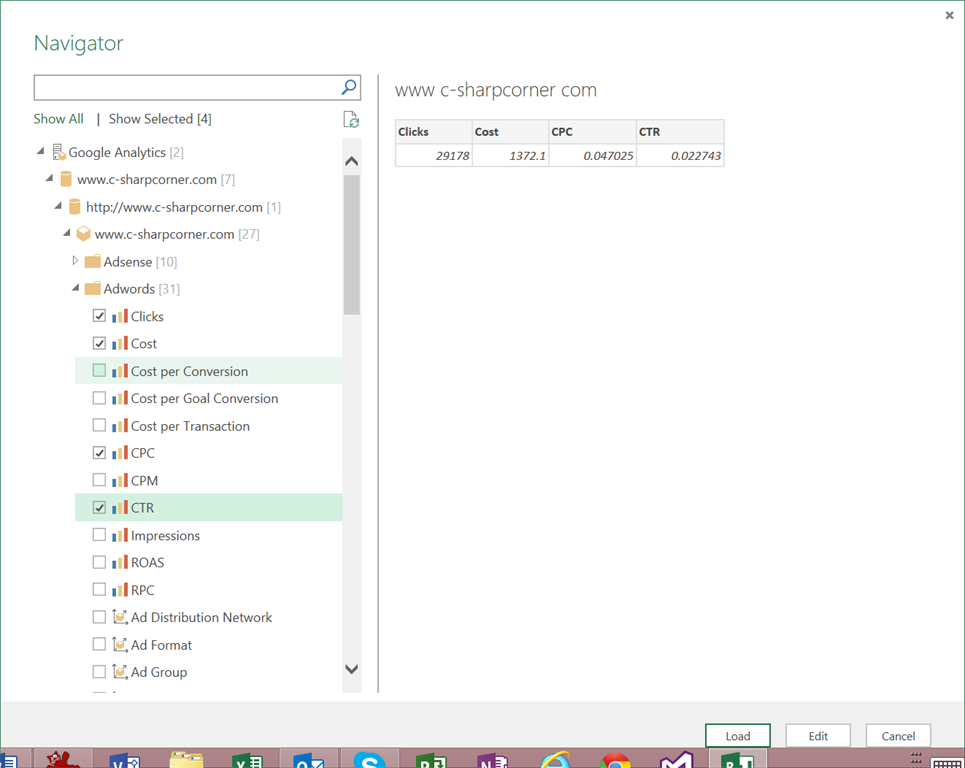The height and width of the screenshot is (768, 965).
Task: Select the Google Analytics server icon
Action: tap(59, 152)
